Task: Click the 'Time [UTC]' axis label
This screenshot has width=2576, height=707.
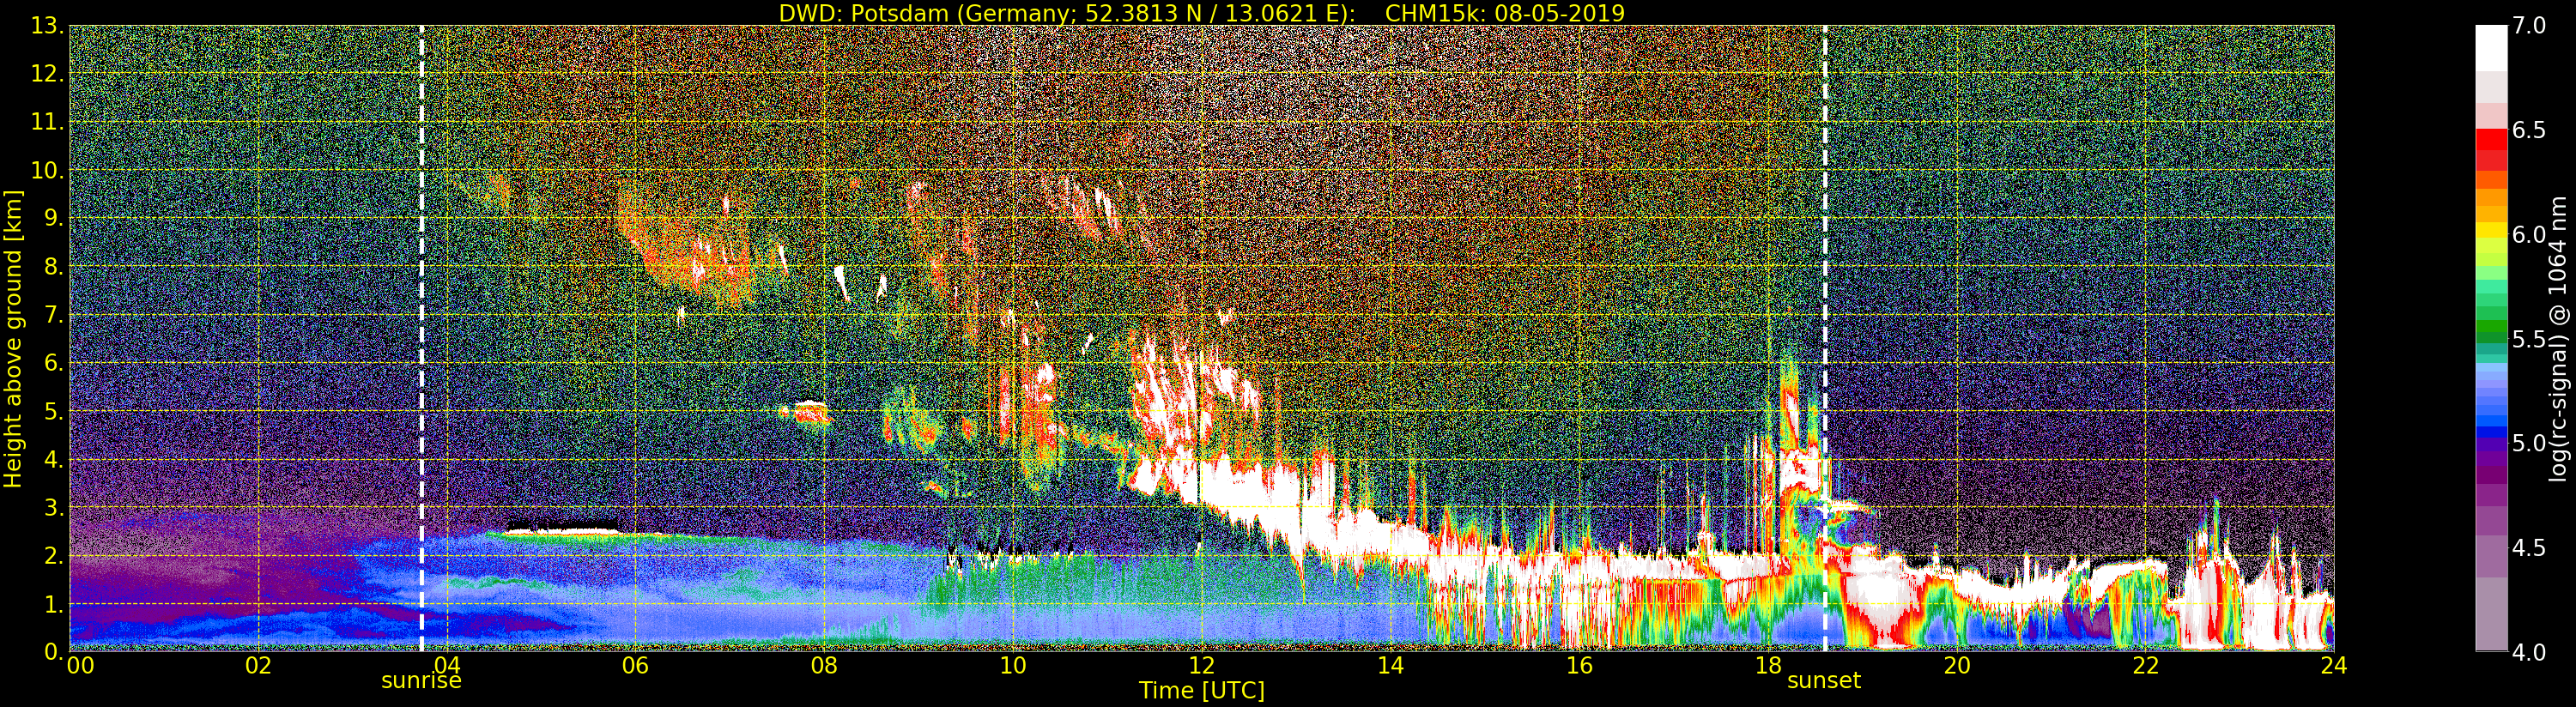Action: (1202, 691)
